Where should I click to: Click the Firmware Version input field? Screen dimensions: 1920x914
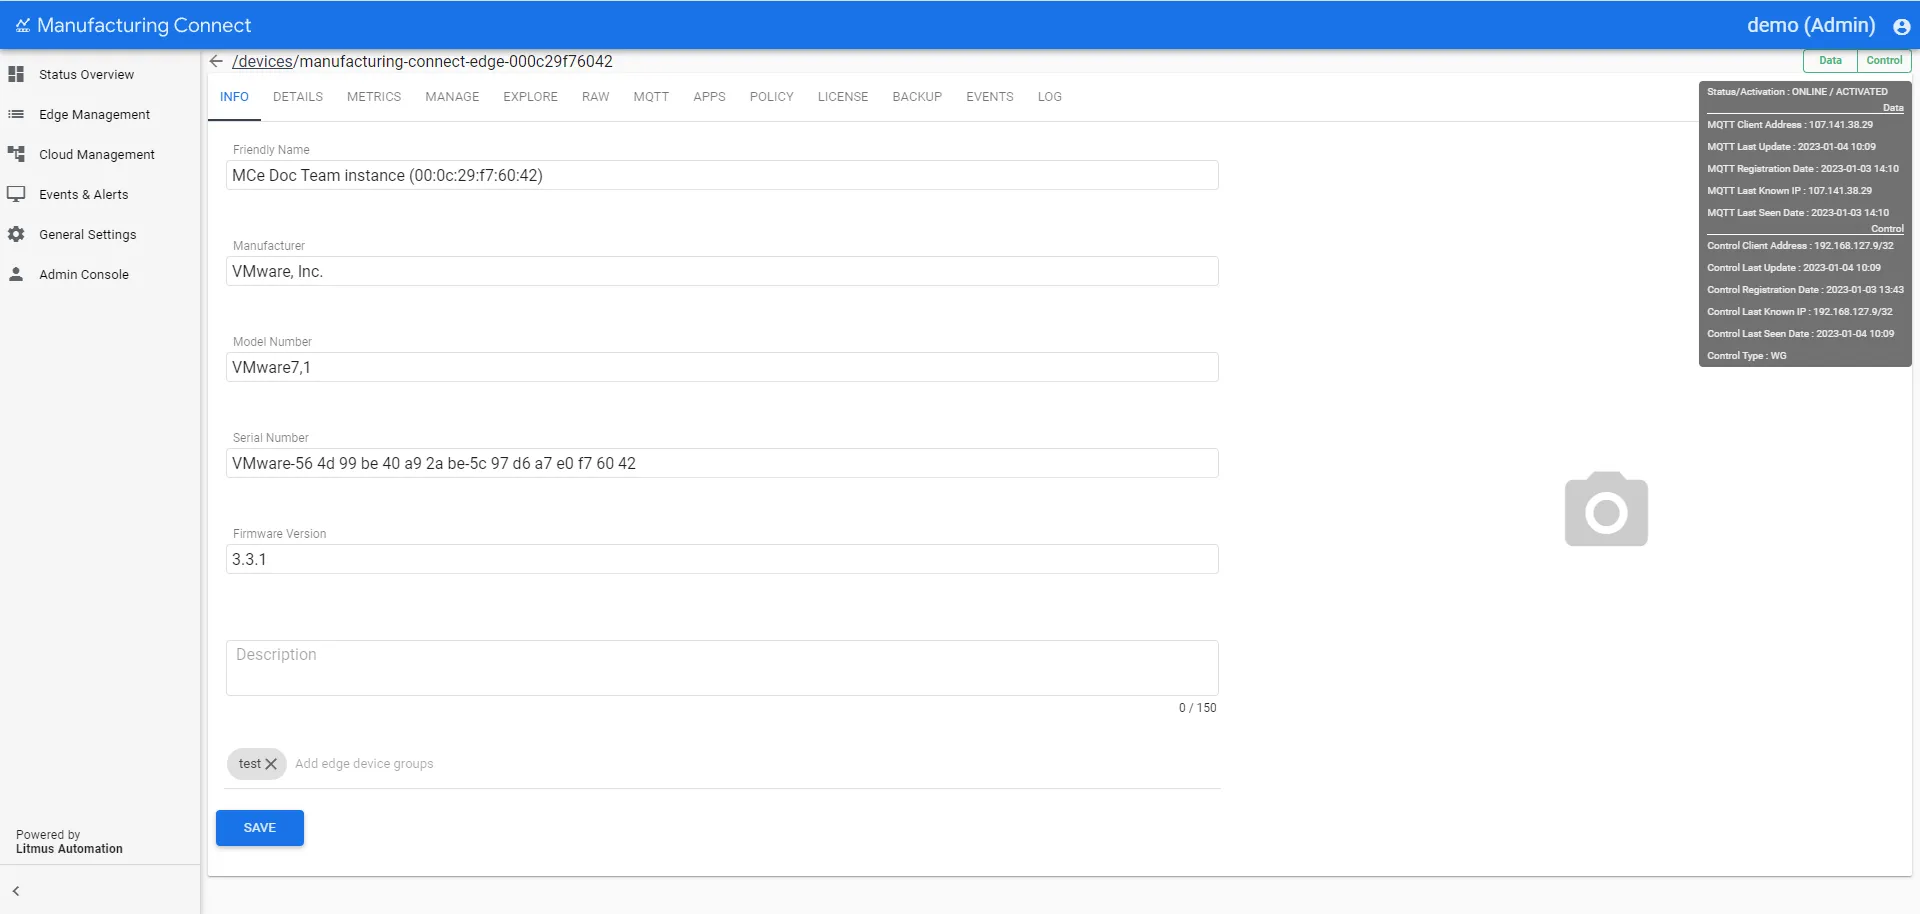click(x=722, y=559)
